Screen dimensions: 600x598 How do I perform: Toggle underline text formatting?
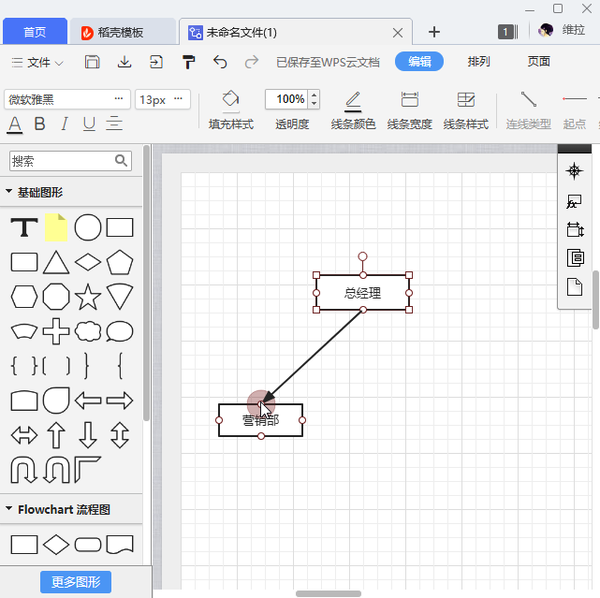89,124
